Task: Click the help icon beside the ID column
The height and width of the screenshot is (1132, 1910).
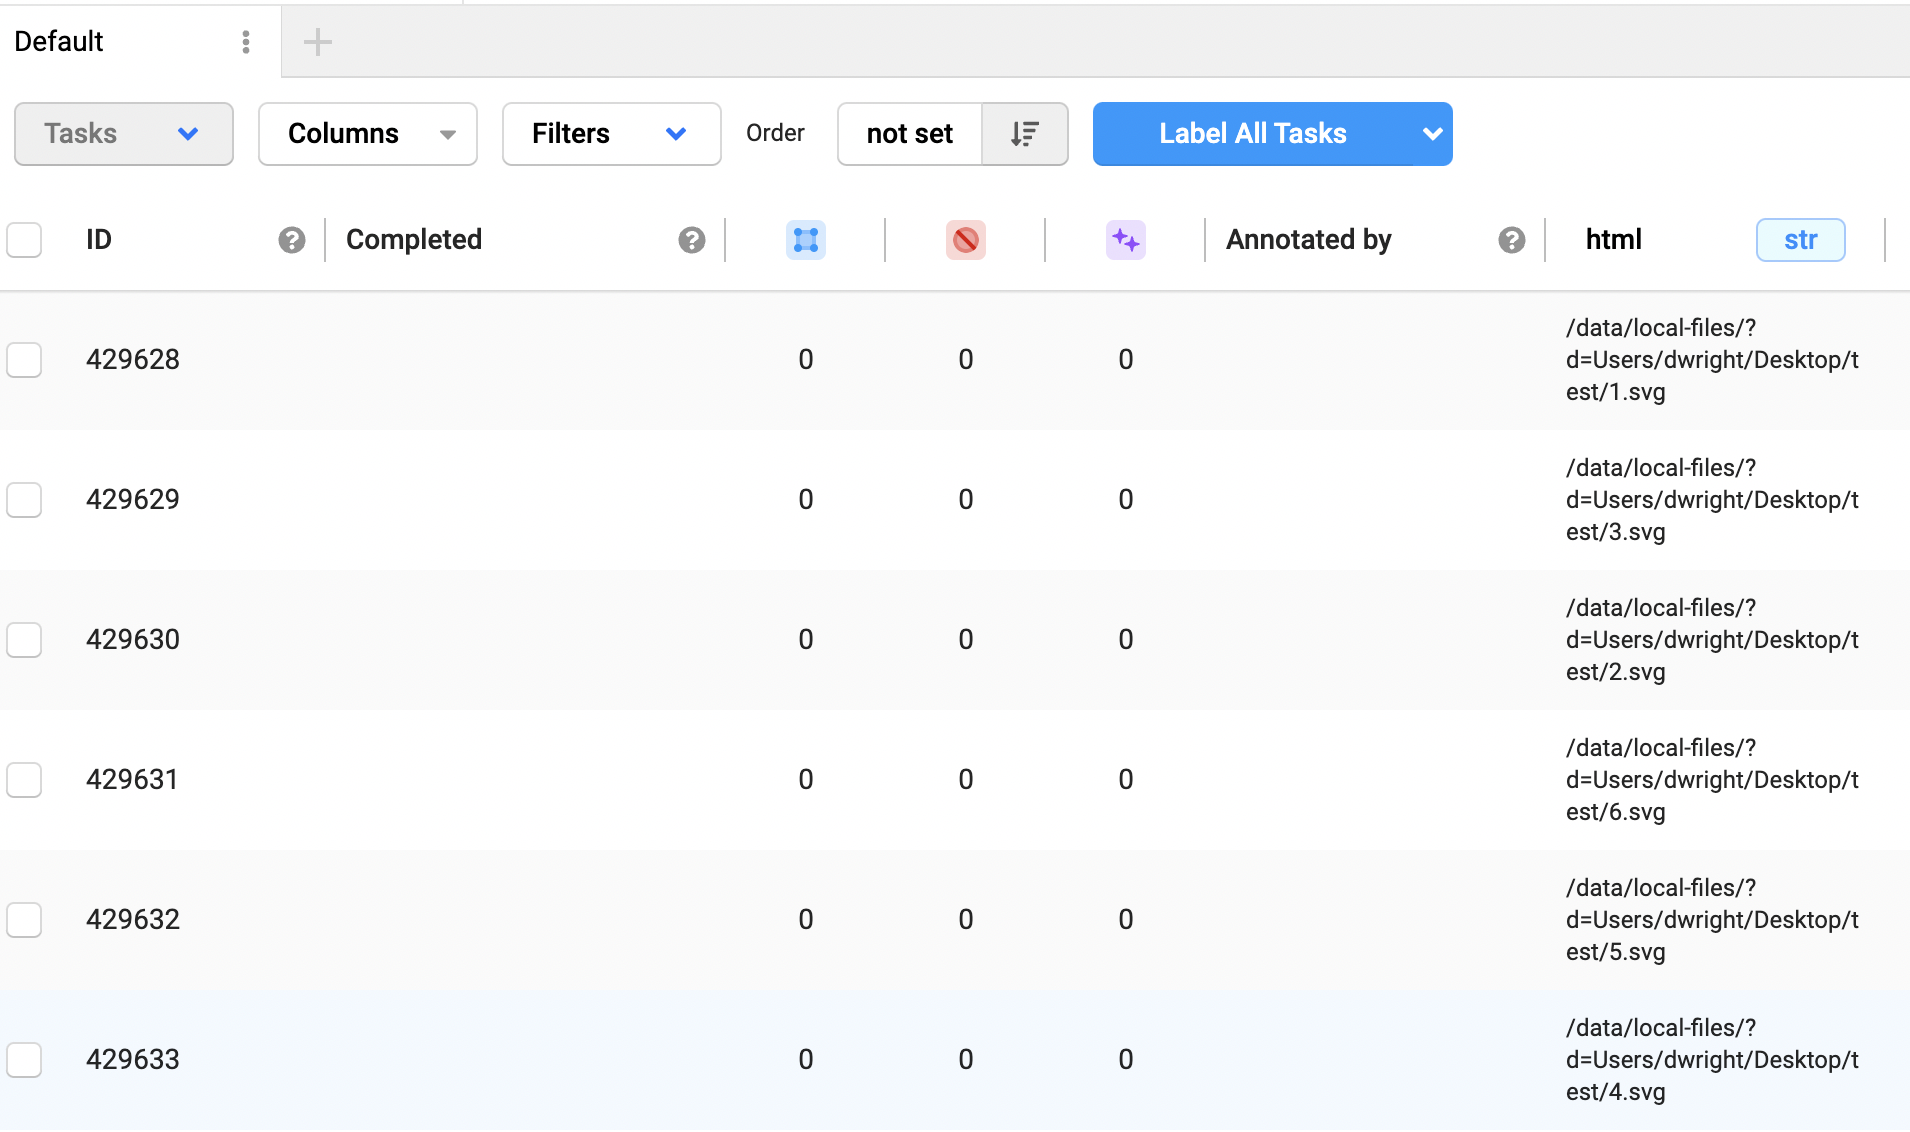Action: 291,240
